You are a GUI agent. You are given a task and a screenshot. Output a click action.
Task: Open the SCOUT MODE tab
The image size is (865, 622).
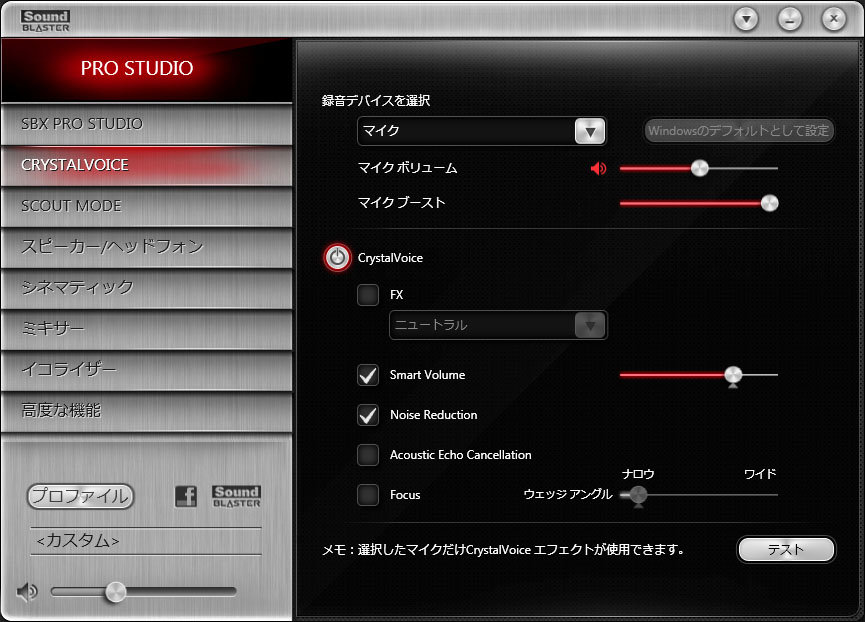pyautogui.click(x=146, y=206)
